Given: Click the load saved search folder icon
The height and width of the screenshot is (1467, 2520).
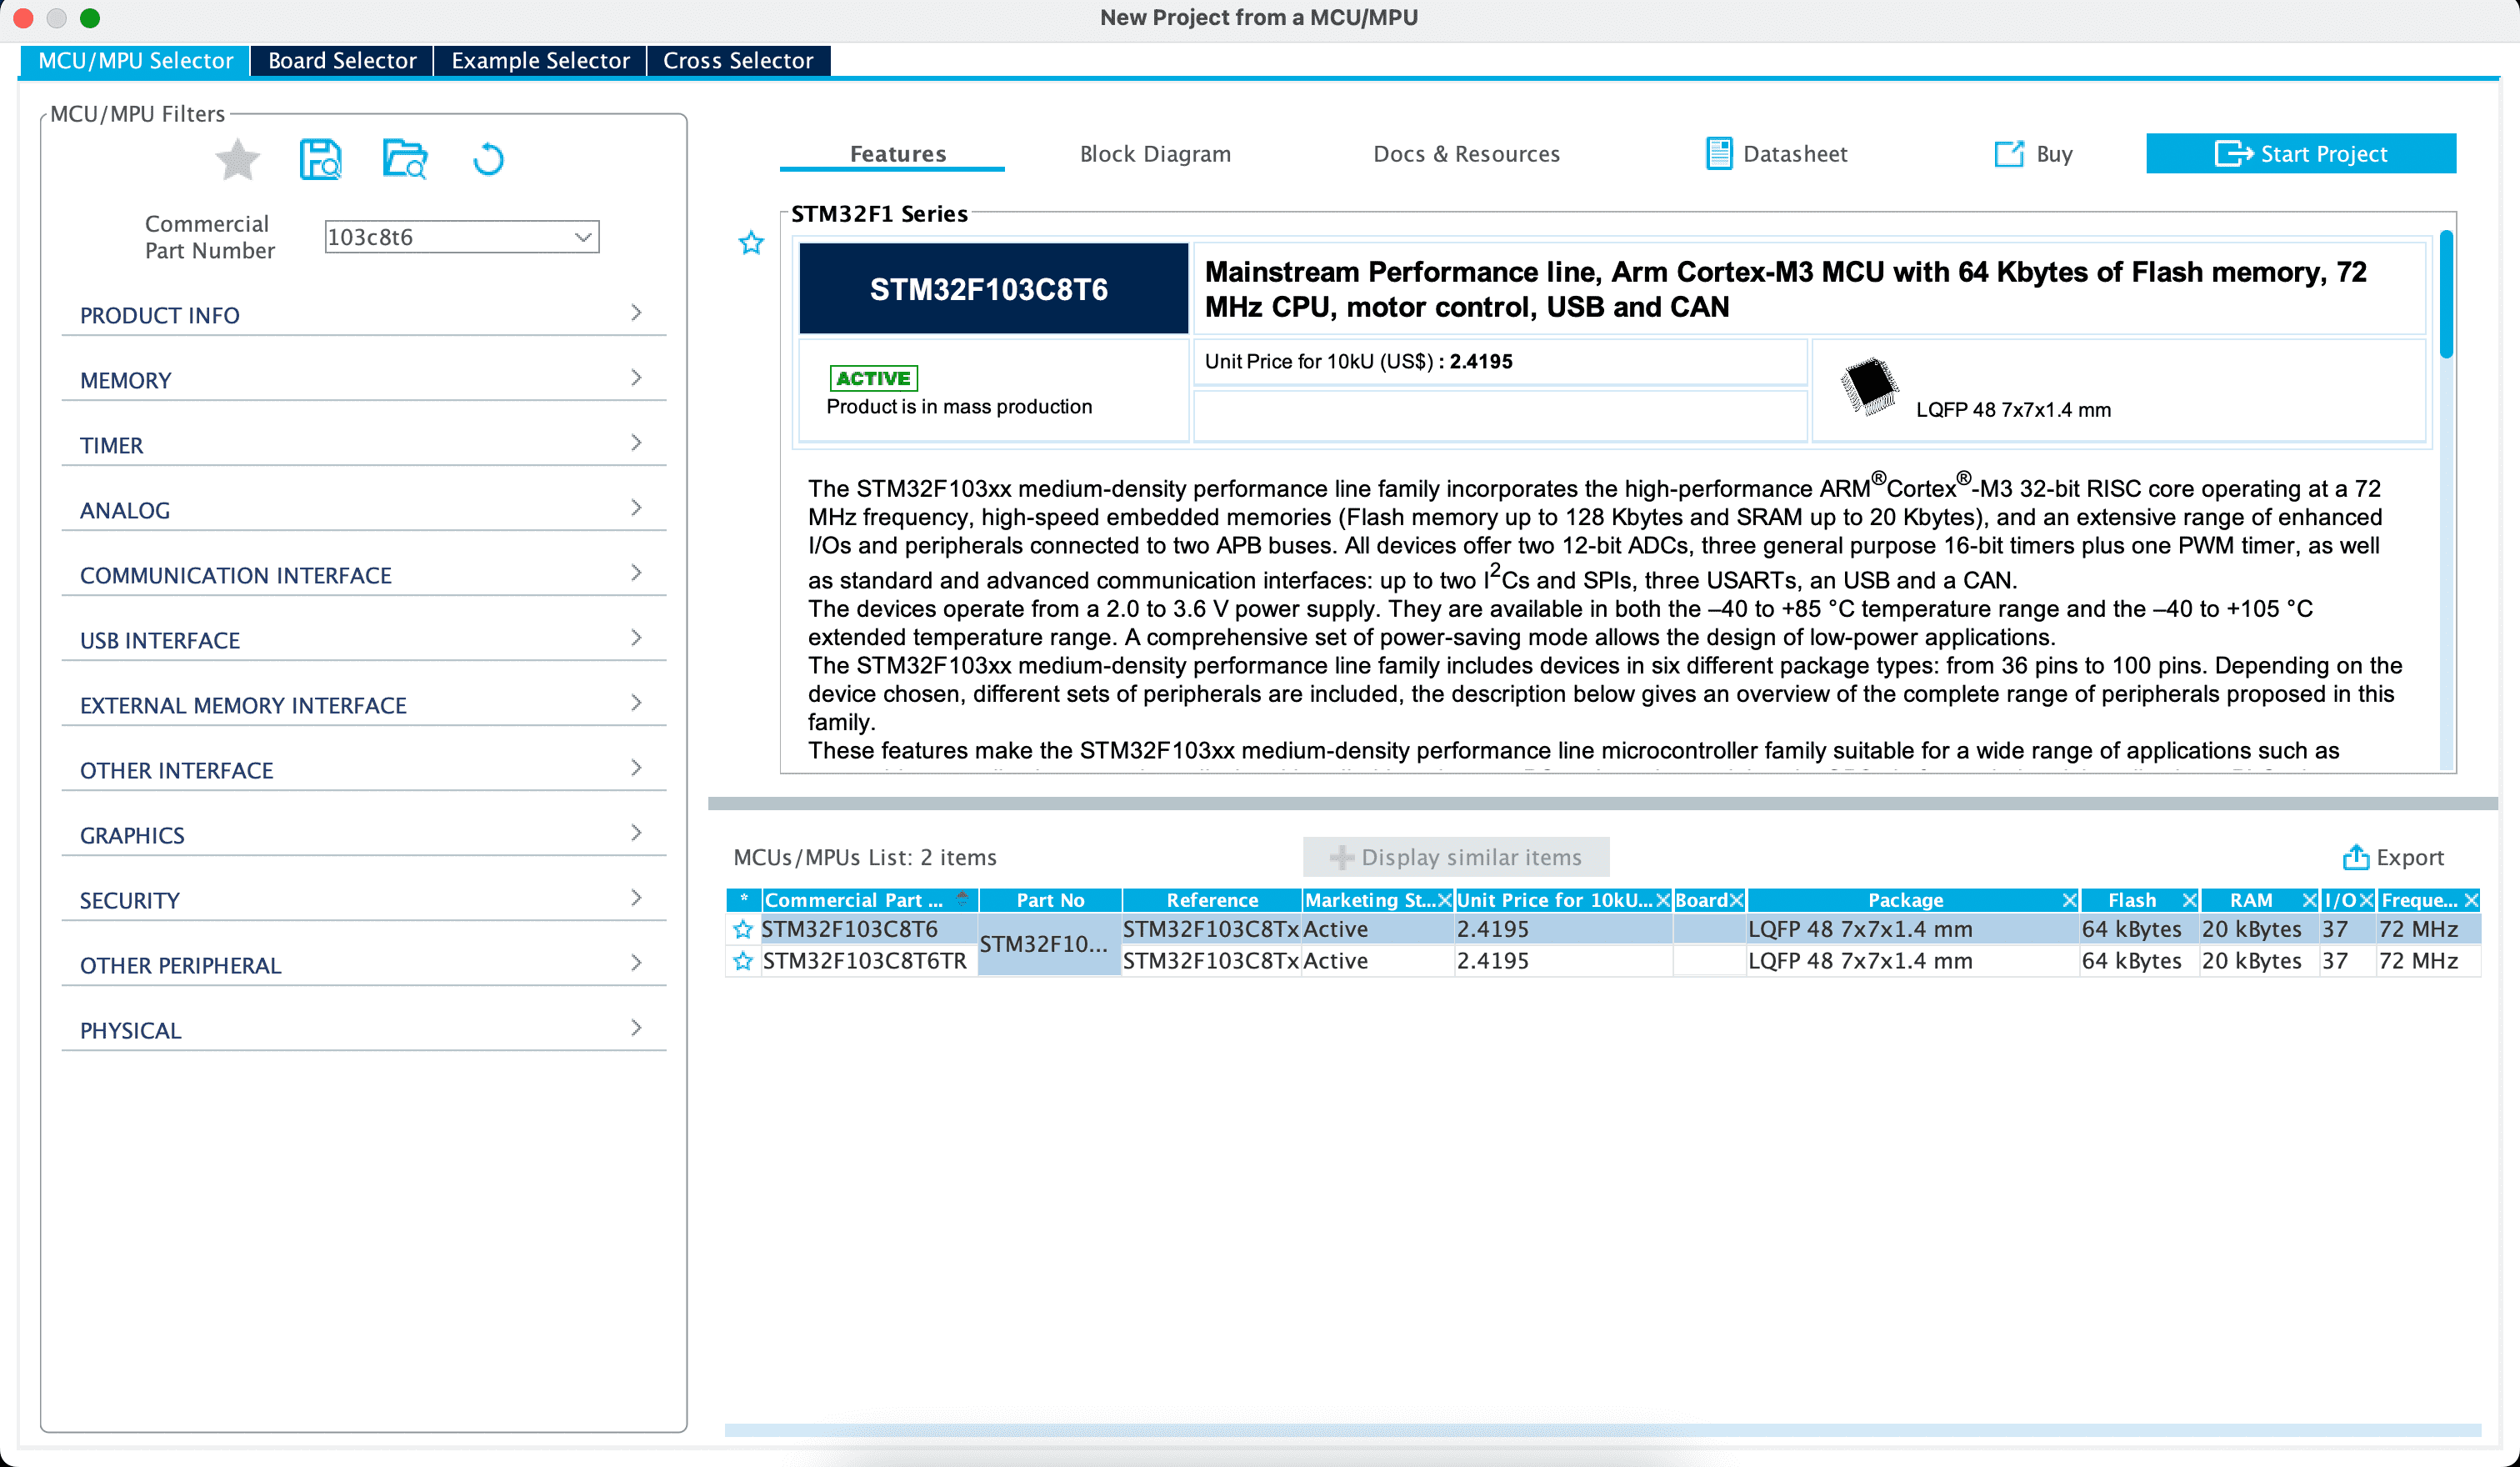Looking at the screenshot, I should click(x=405, y=159).
